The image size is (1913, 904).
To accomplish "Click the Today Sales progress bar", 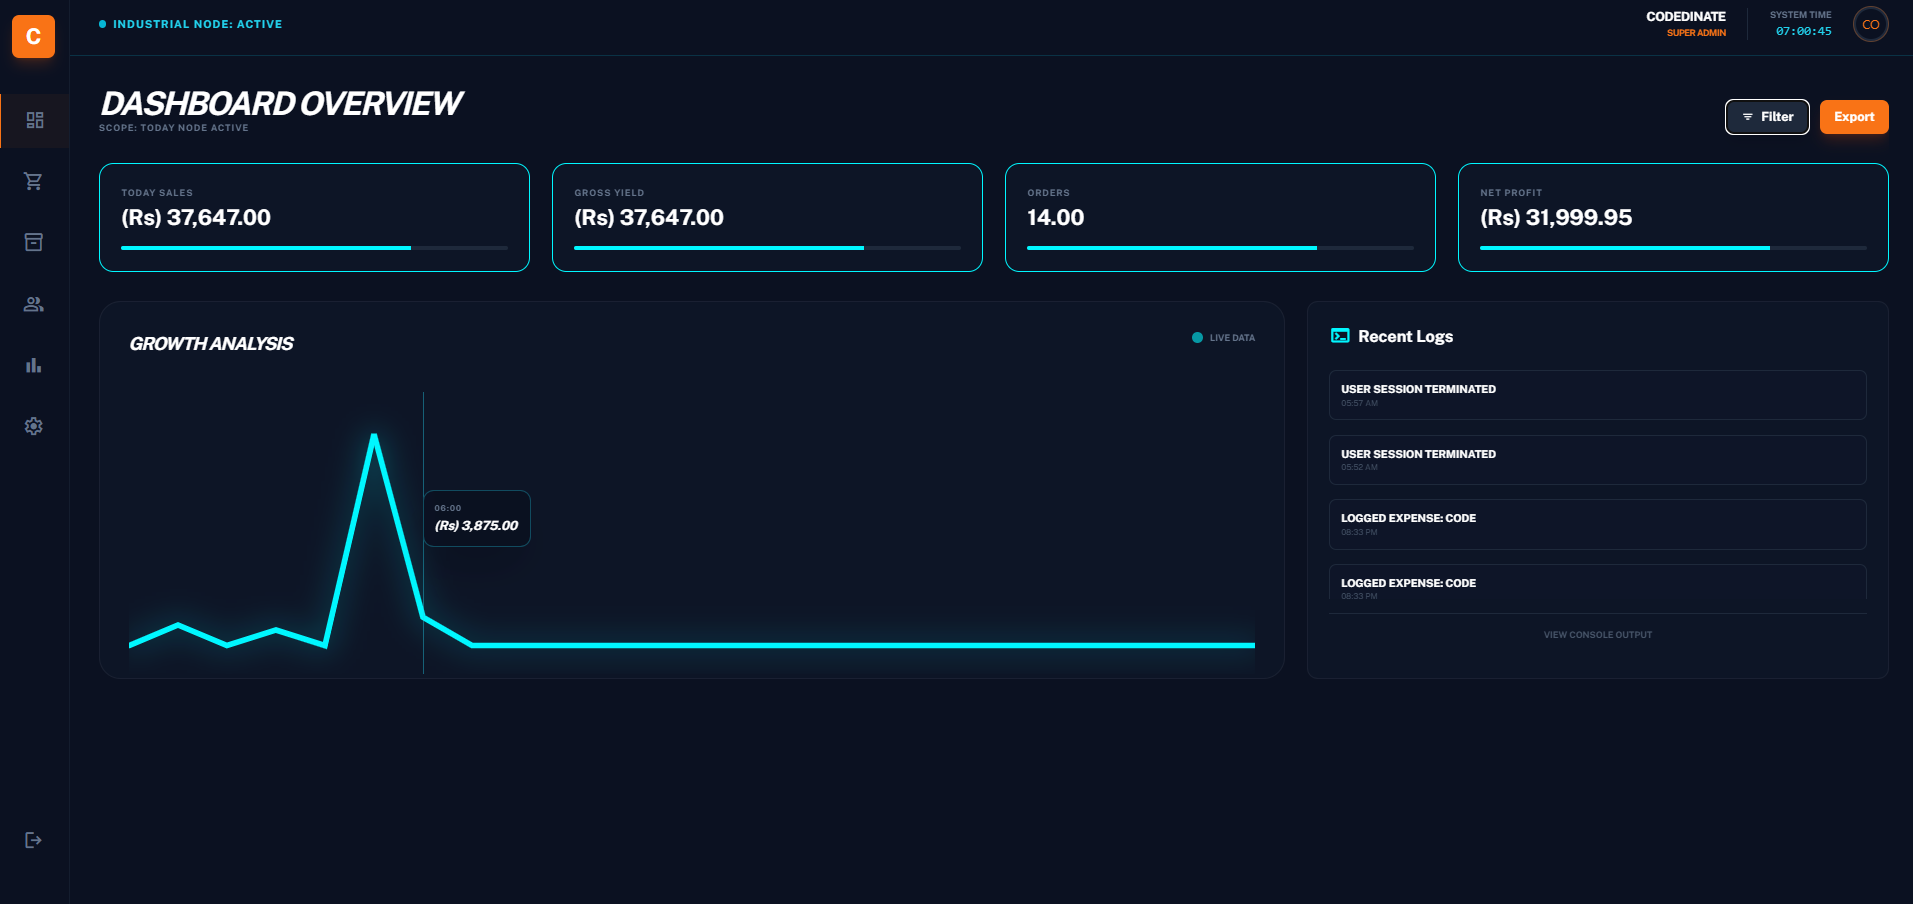I will [x=314, y=247].
